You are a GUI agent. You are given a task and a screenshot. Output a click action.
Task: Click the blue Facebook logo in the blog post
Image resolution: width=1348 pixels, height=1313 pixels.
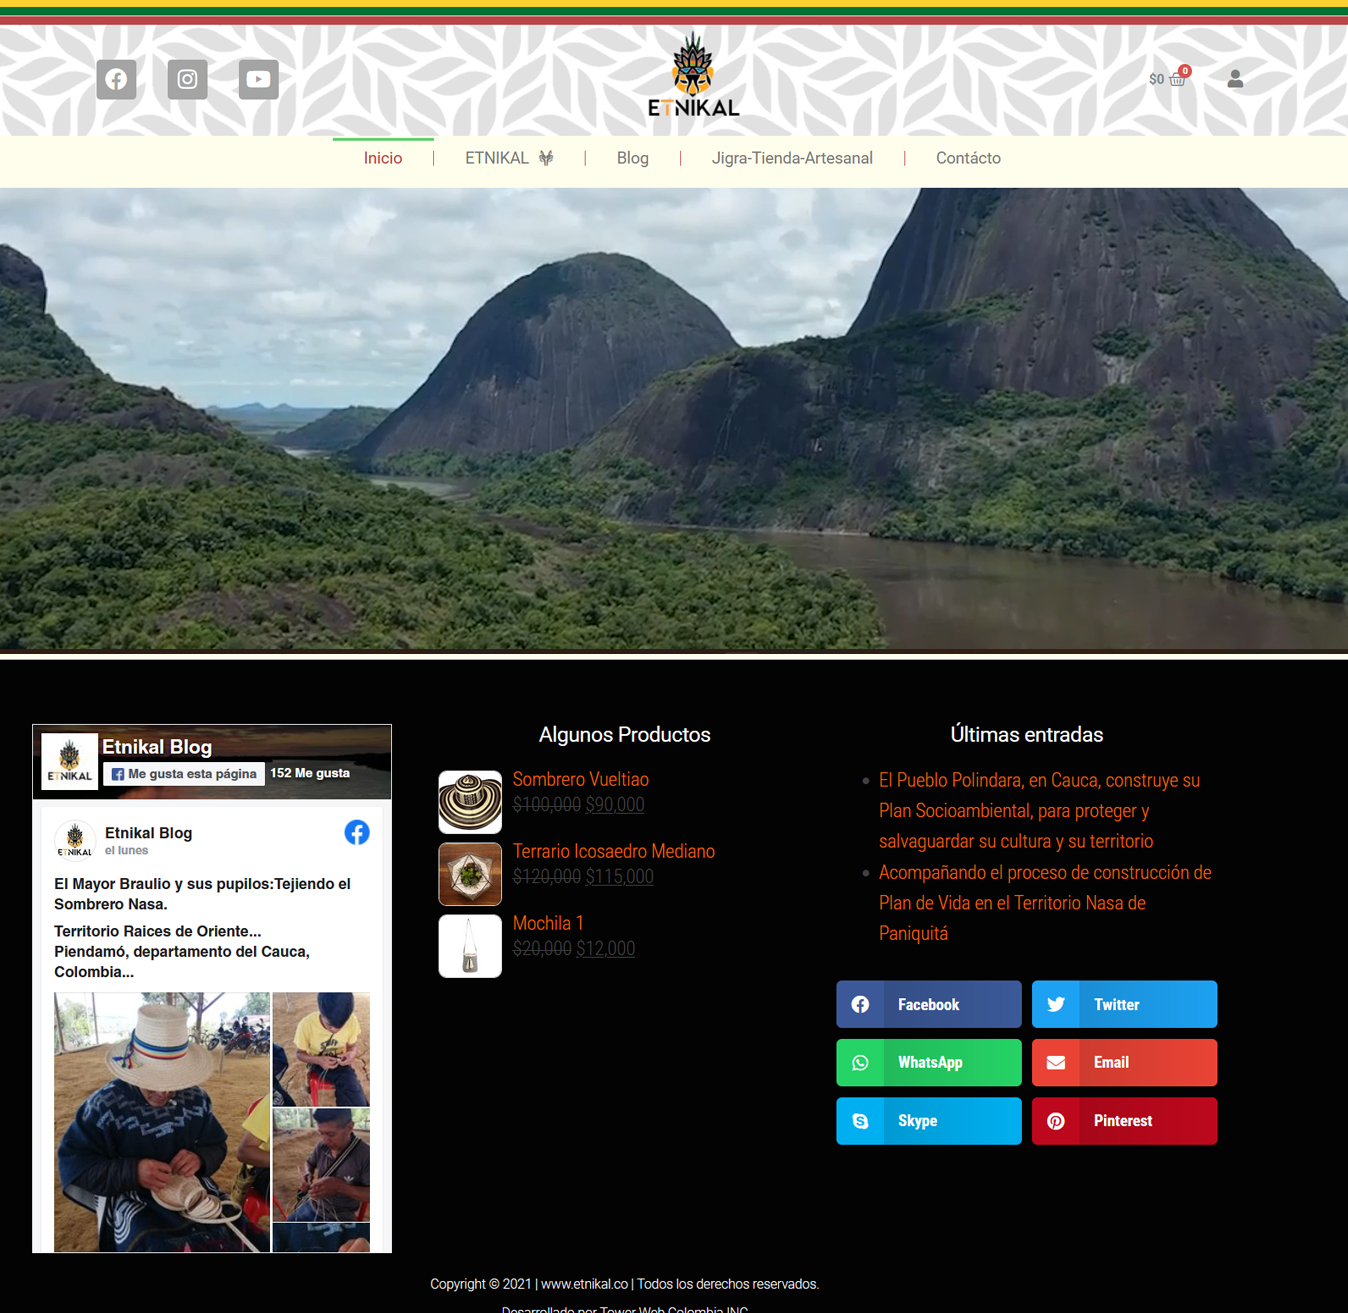tap(357, 832)
